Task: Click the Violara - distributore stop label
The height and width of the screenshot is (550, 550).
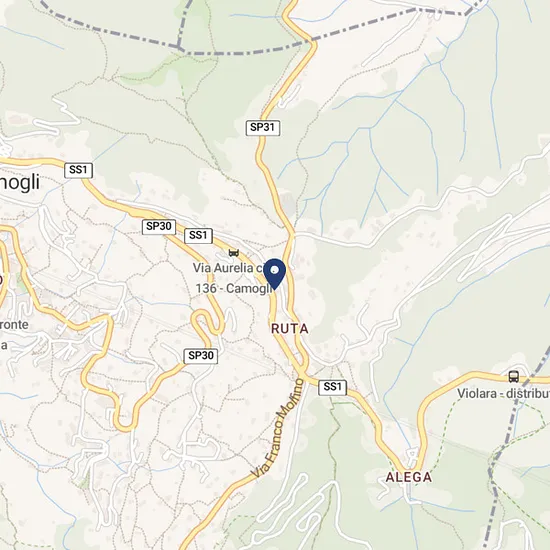Action: point(503,394)
